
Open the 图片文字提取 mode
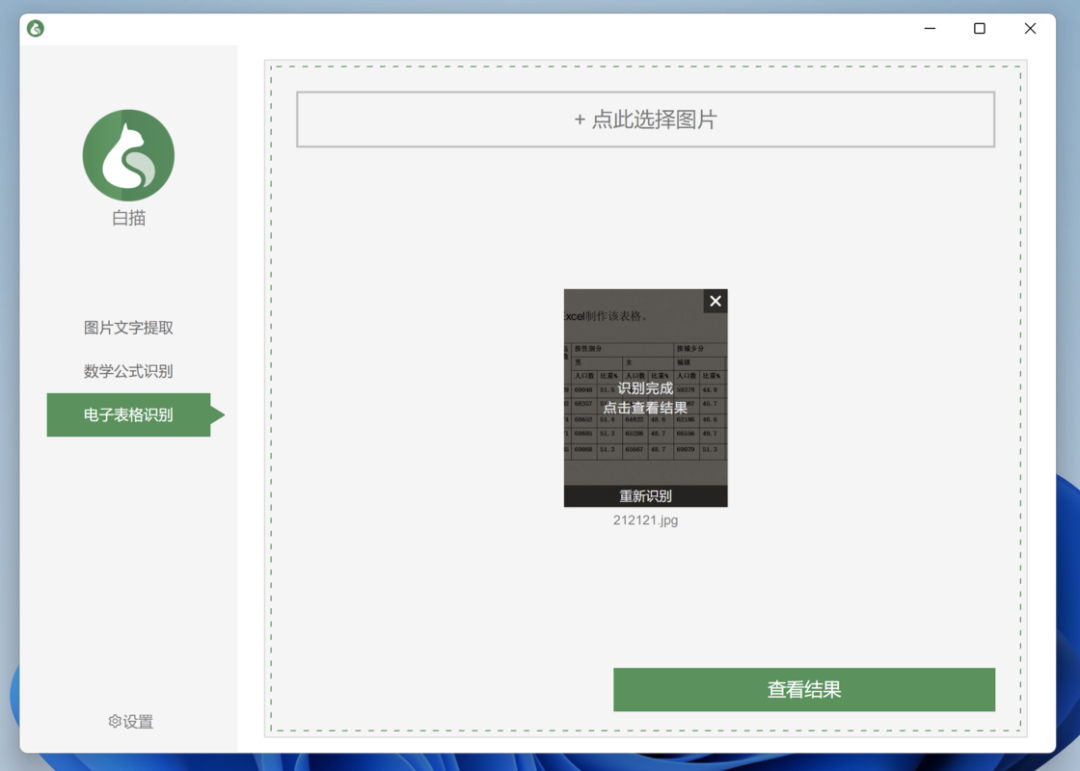point(128,328)
